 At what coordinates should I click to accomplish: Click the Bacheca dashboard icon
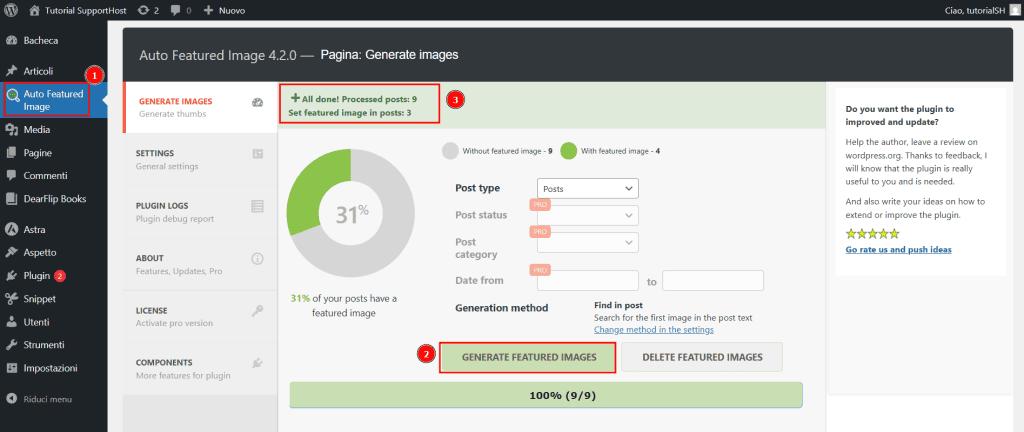pos(11,40)
